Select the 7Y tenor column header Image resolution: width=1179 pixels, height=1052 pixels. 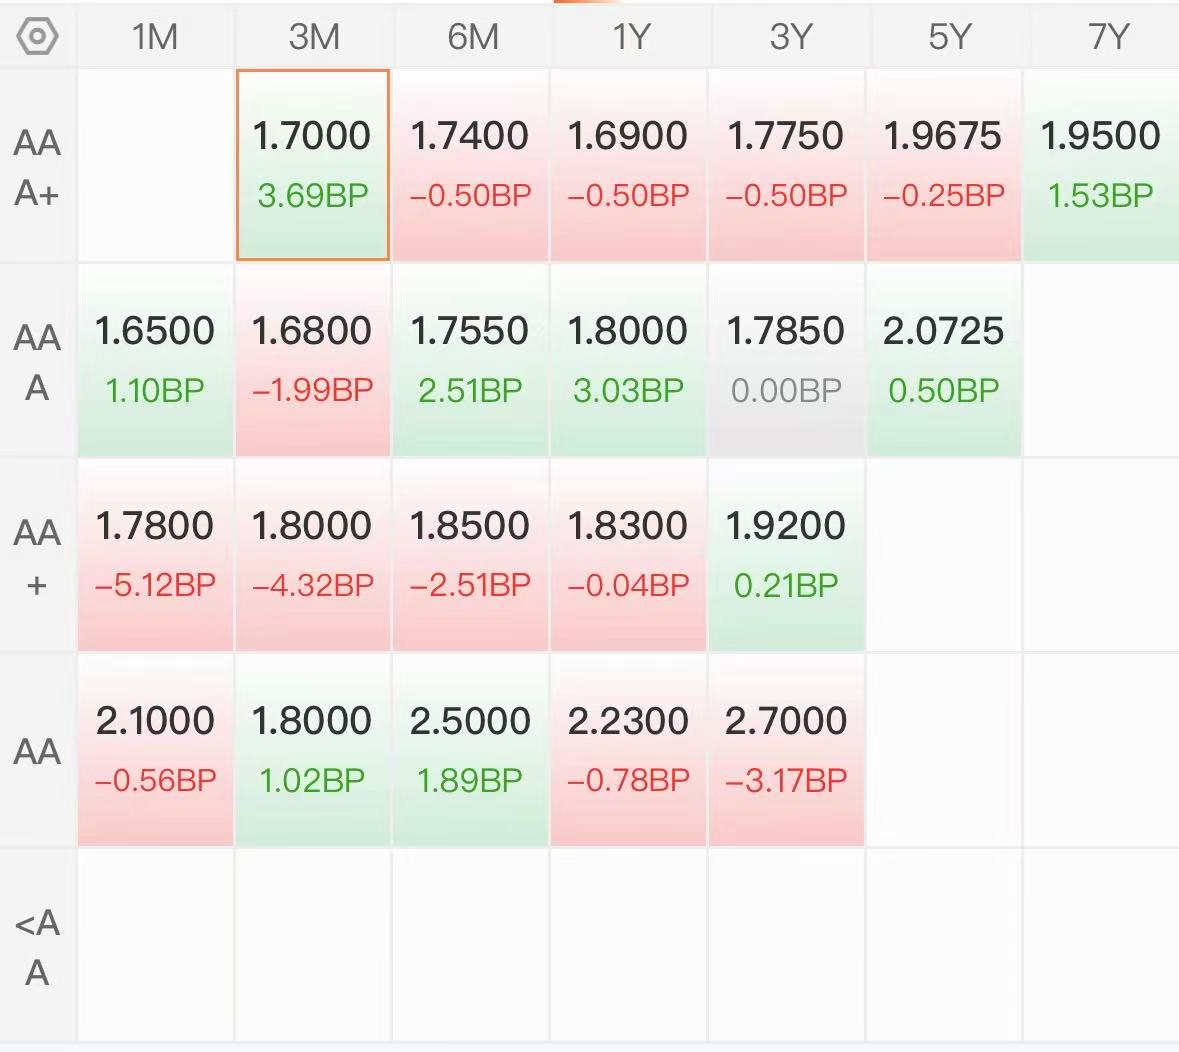point(1108,36)
